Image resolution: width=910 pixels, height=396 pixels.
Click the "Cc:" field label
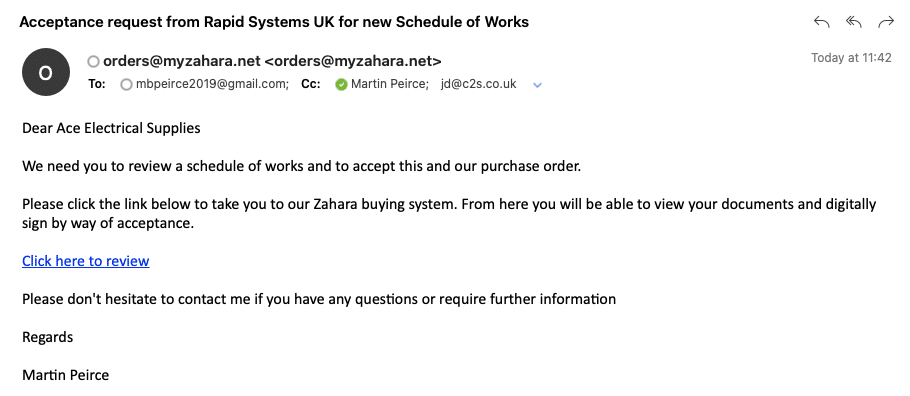(x=310, y=84)
